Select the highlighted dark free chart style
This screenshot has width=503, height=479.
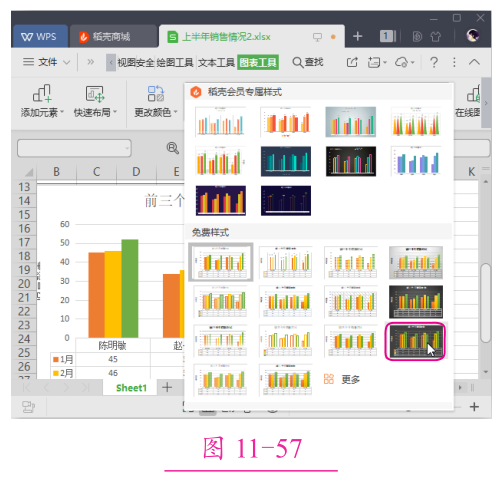click(415, 341)
